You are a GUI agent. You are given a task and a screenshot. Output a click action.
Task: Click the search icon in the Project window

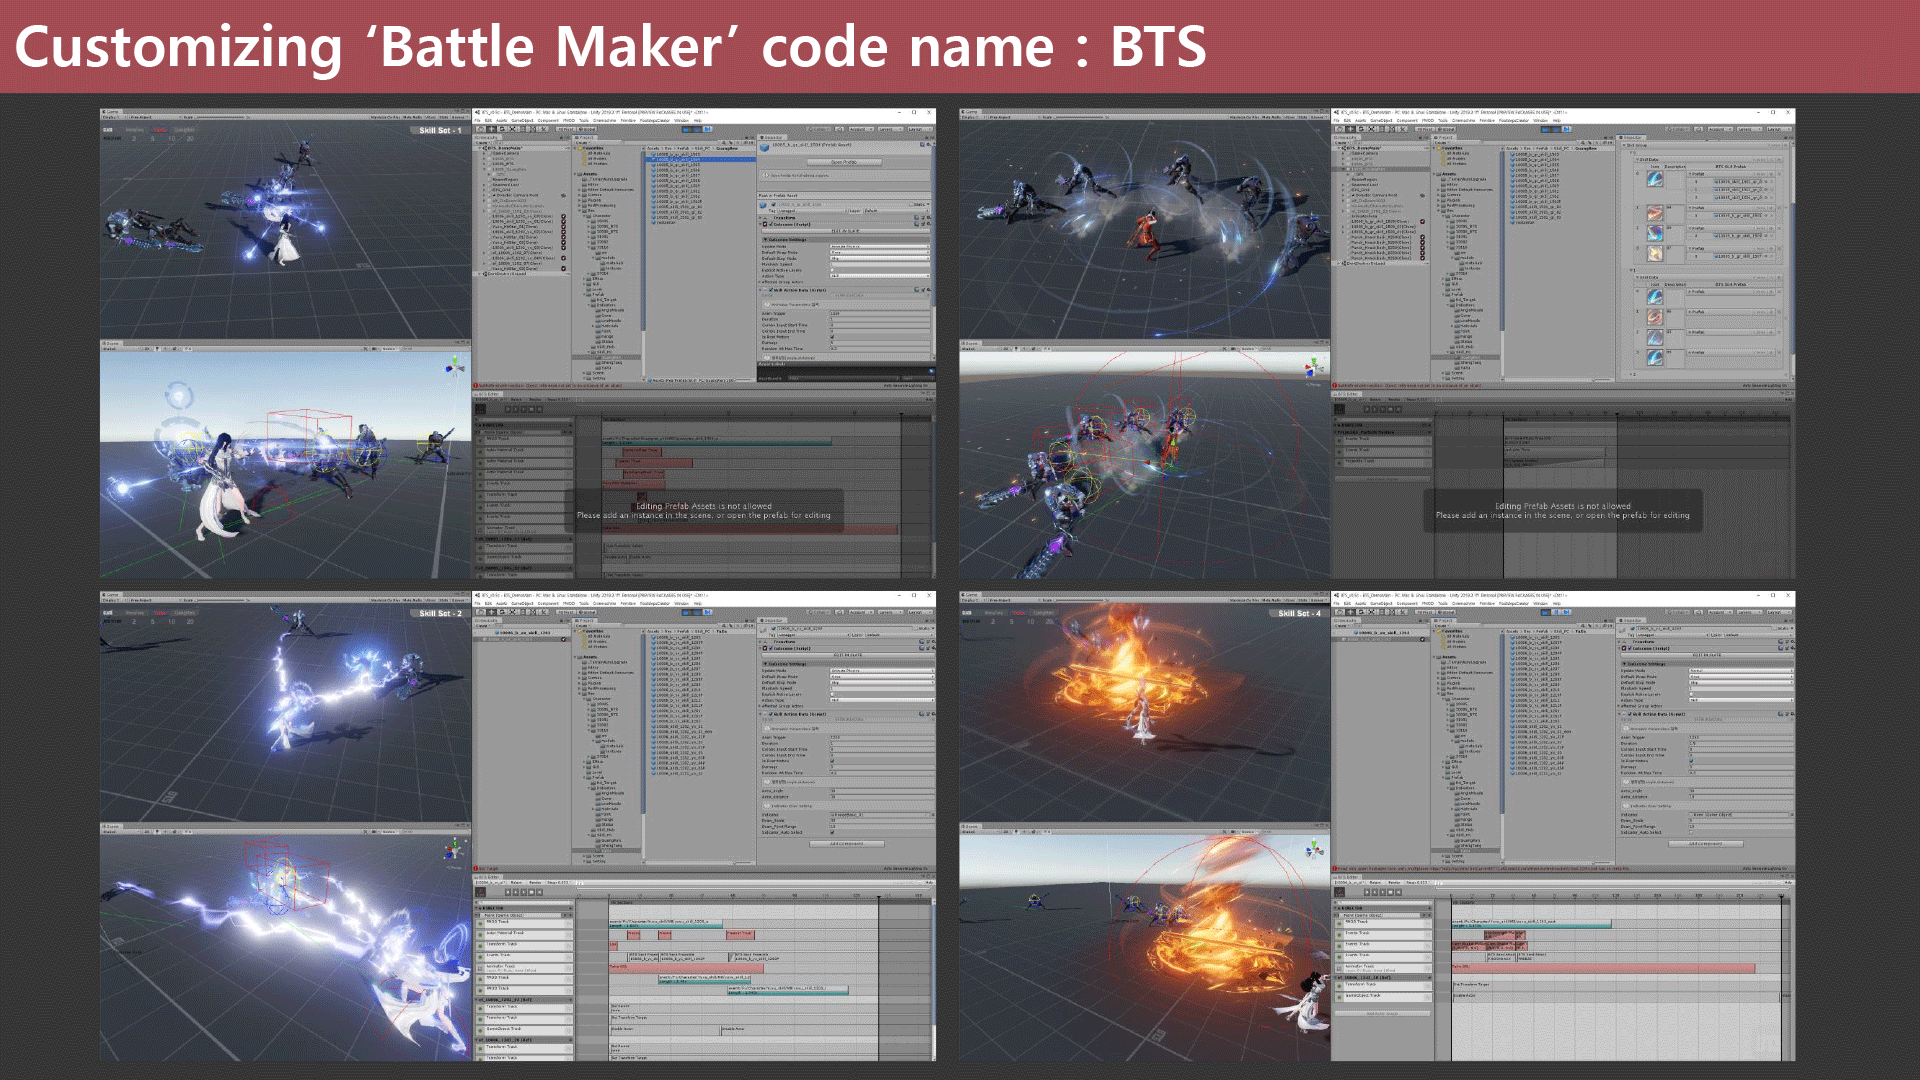click(724, 142)
